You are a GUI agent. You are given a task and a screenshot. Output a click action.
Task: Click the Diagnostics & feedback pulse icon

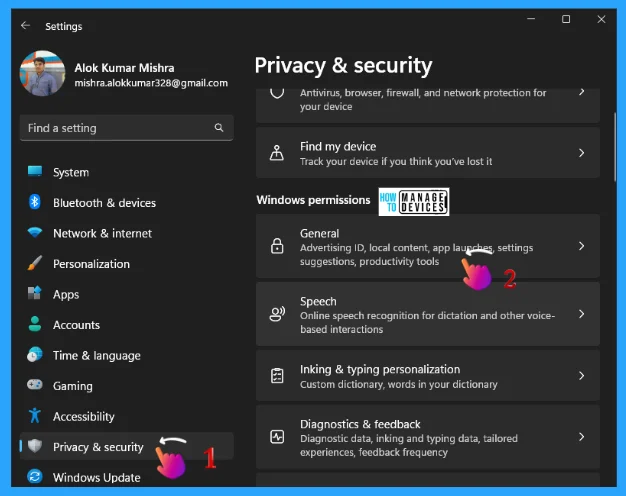coord(277,437)
